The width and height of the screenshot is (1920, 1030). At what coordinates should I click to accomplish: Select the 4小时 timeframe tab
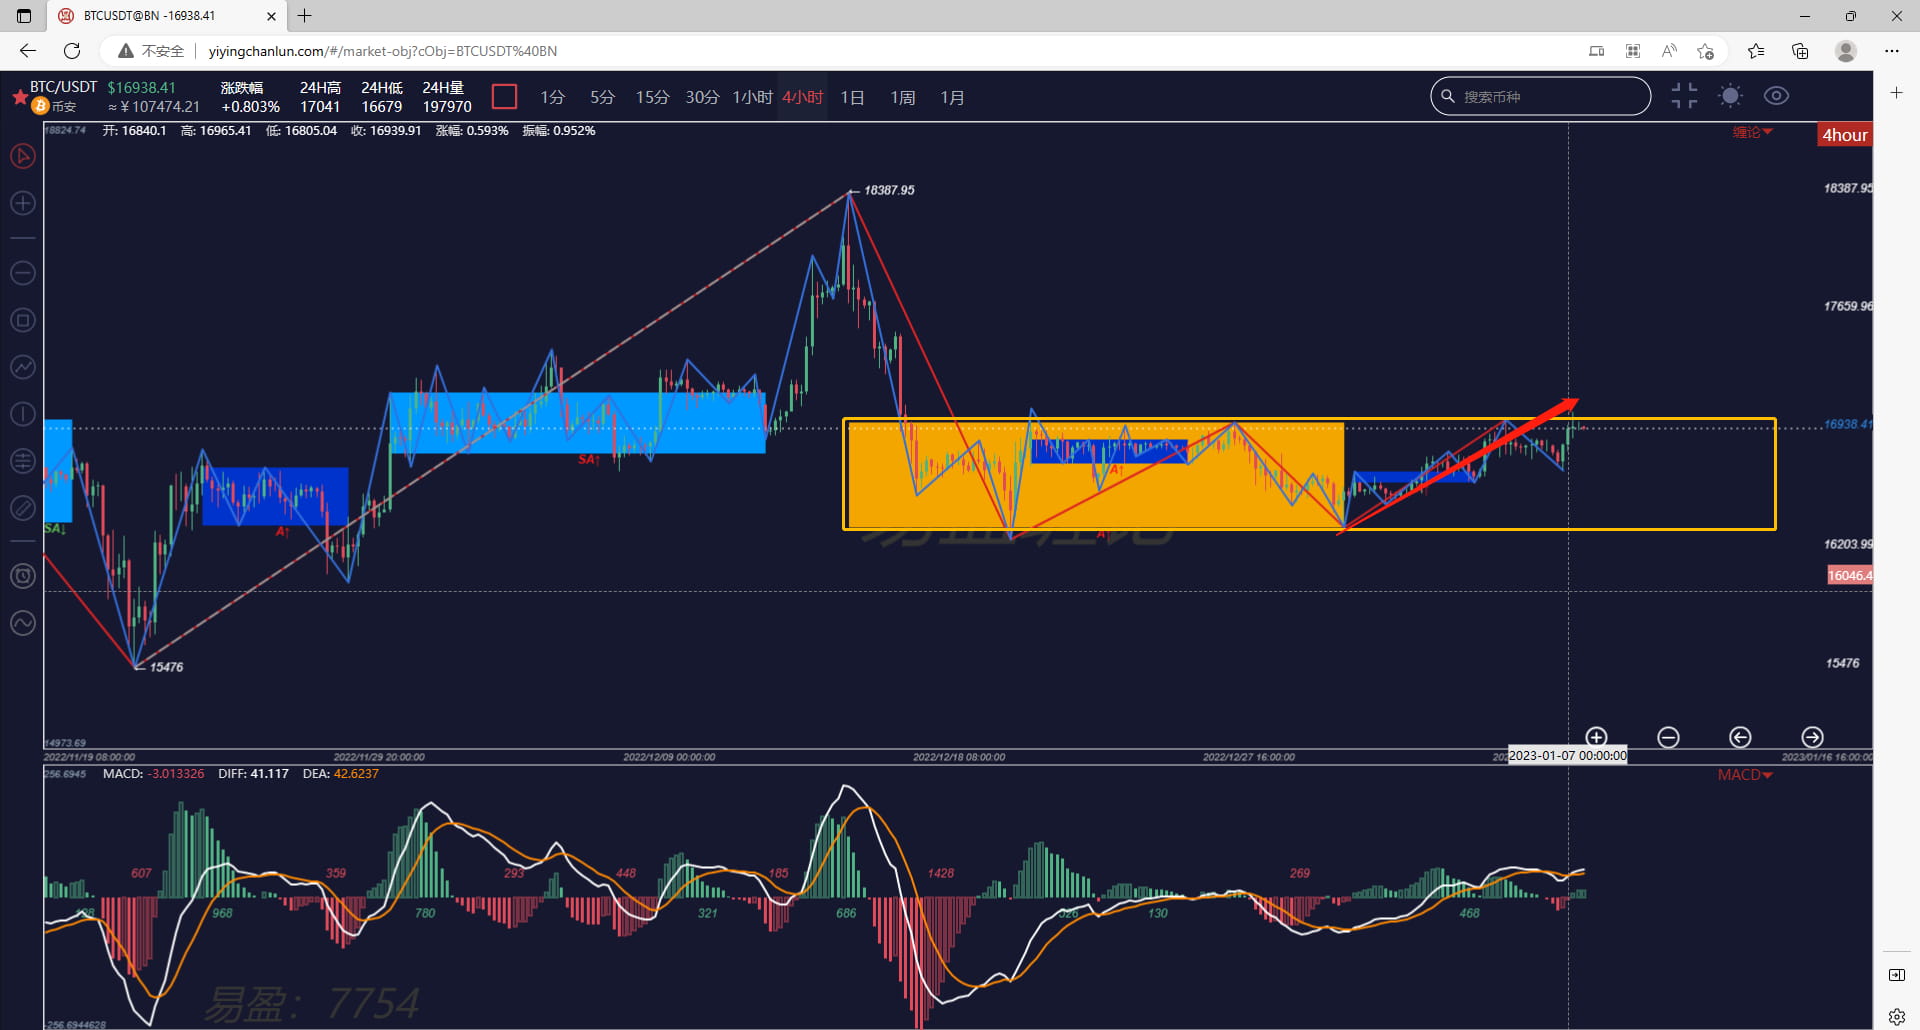803,97
